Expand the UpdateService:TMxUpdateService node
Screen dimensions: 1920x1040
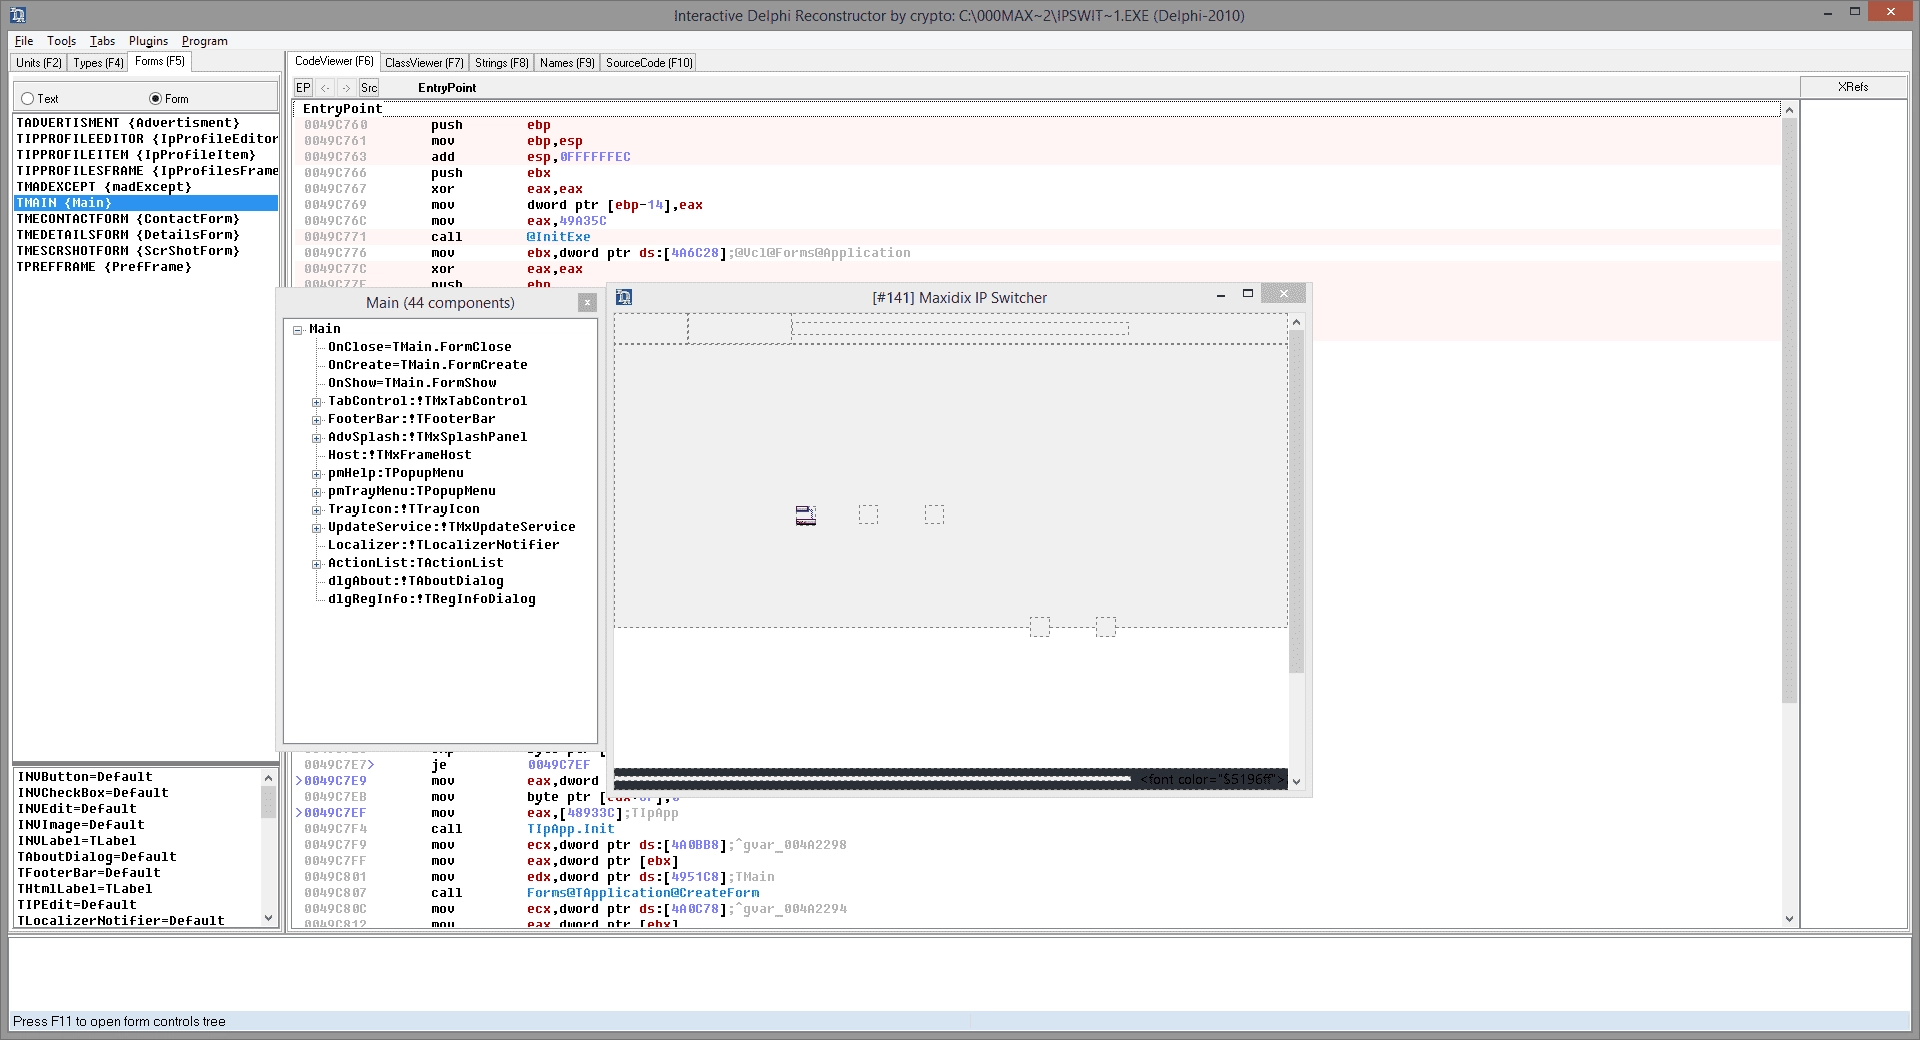(x=316, y=528)
